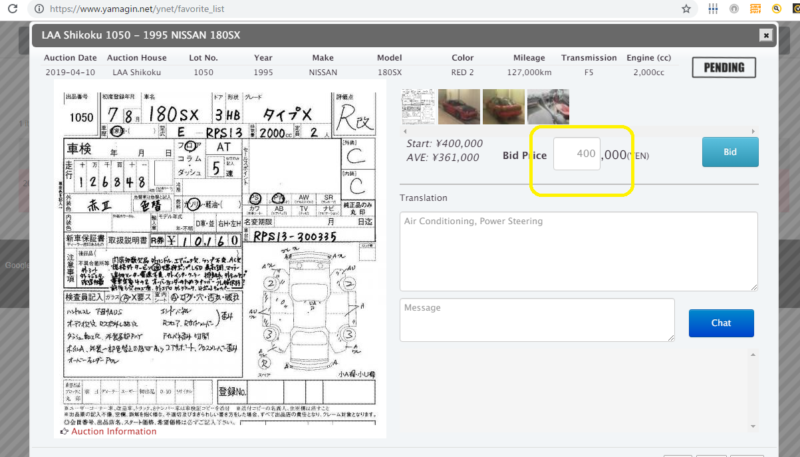Click the Message text box
The width and height of the screenshot is (800, 457).
coord(537,320)
